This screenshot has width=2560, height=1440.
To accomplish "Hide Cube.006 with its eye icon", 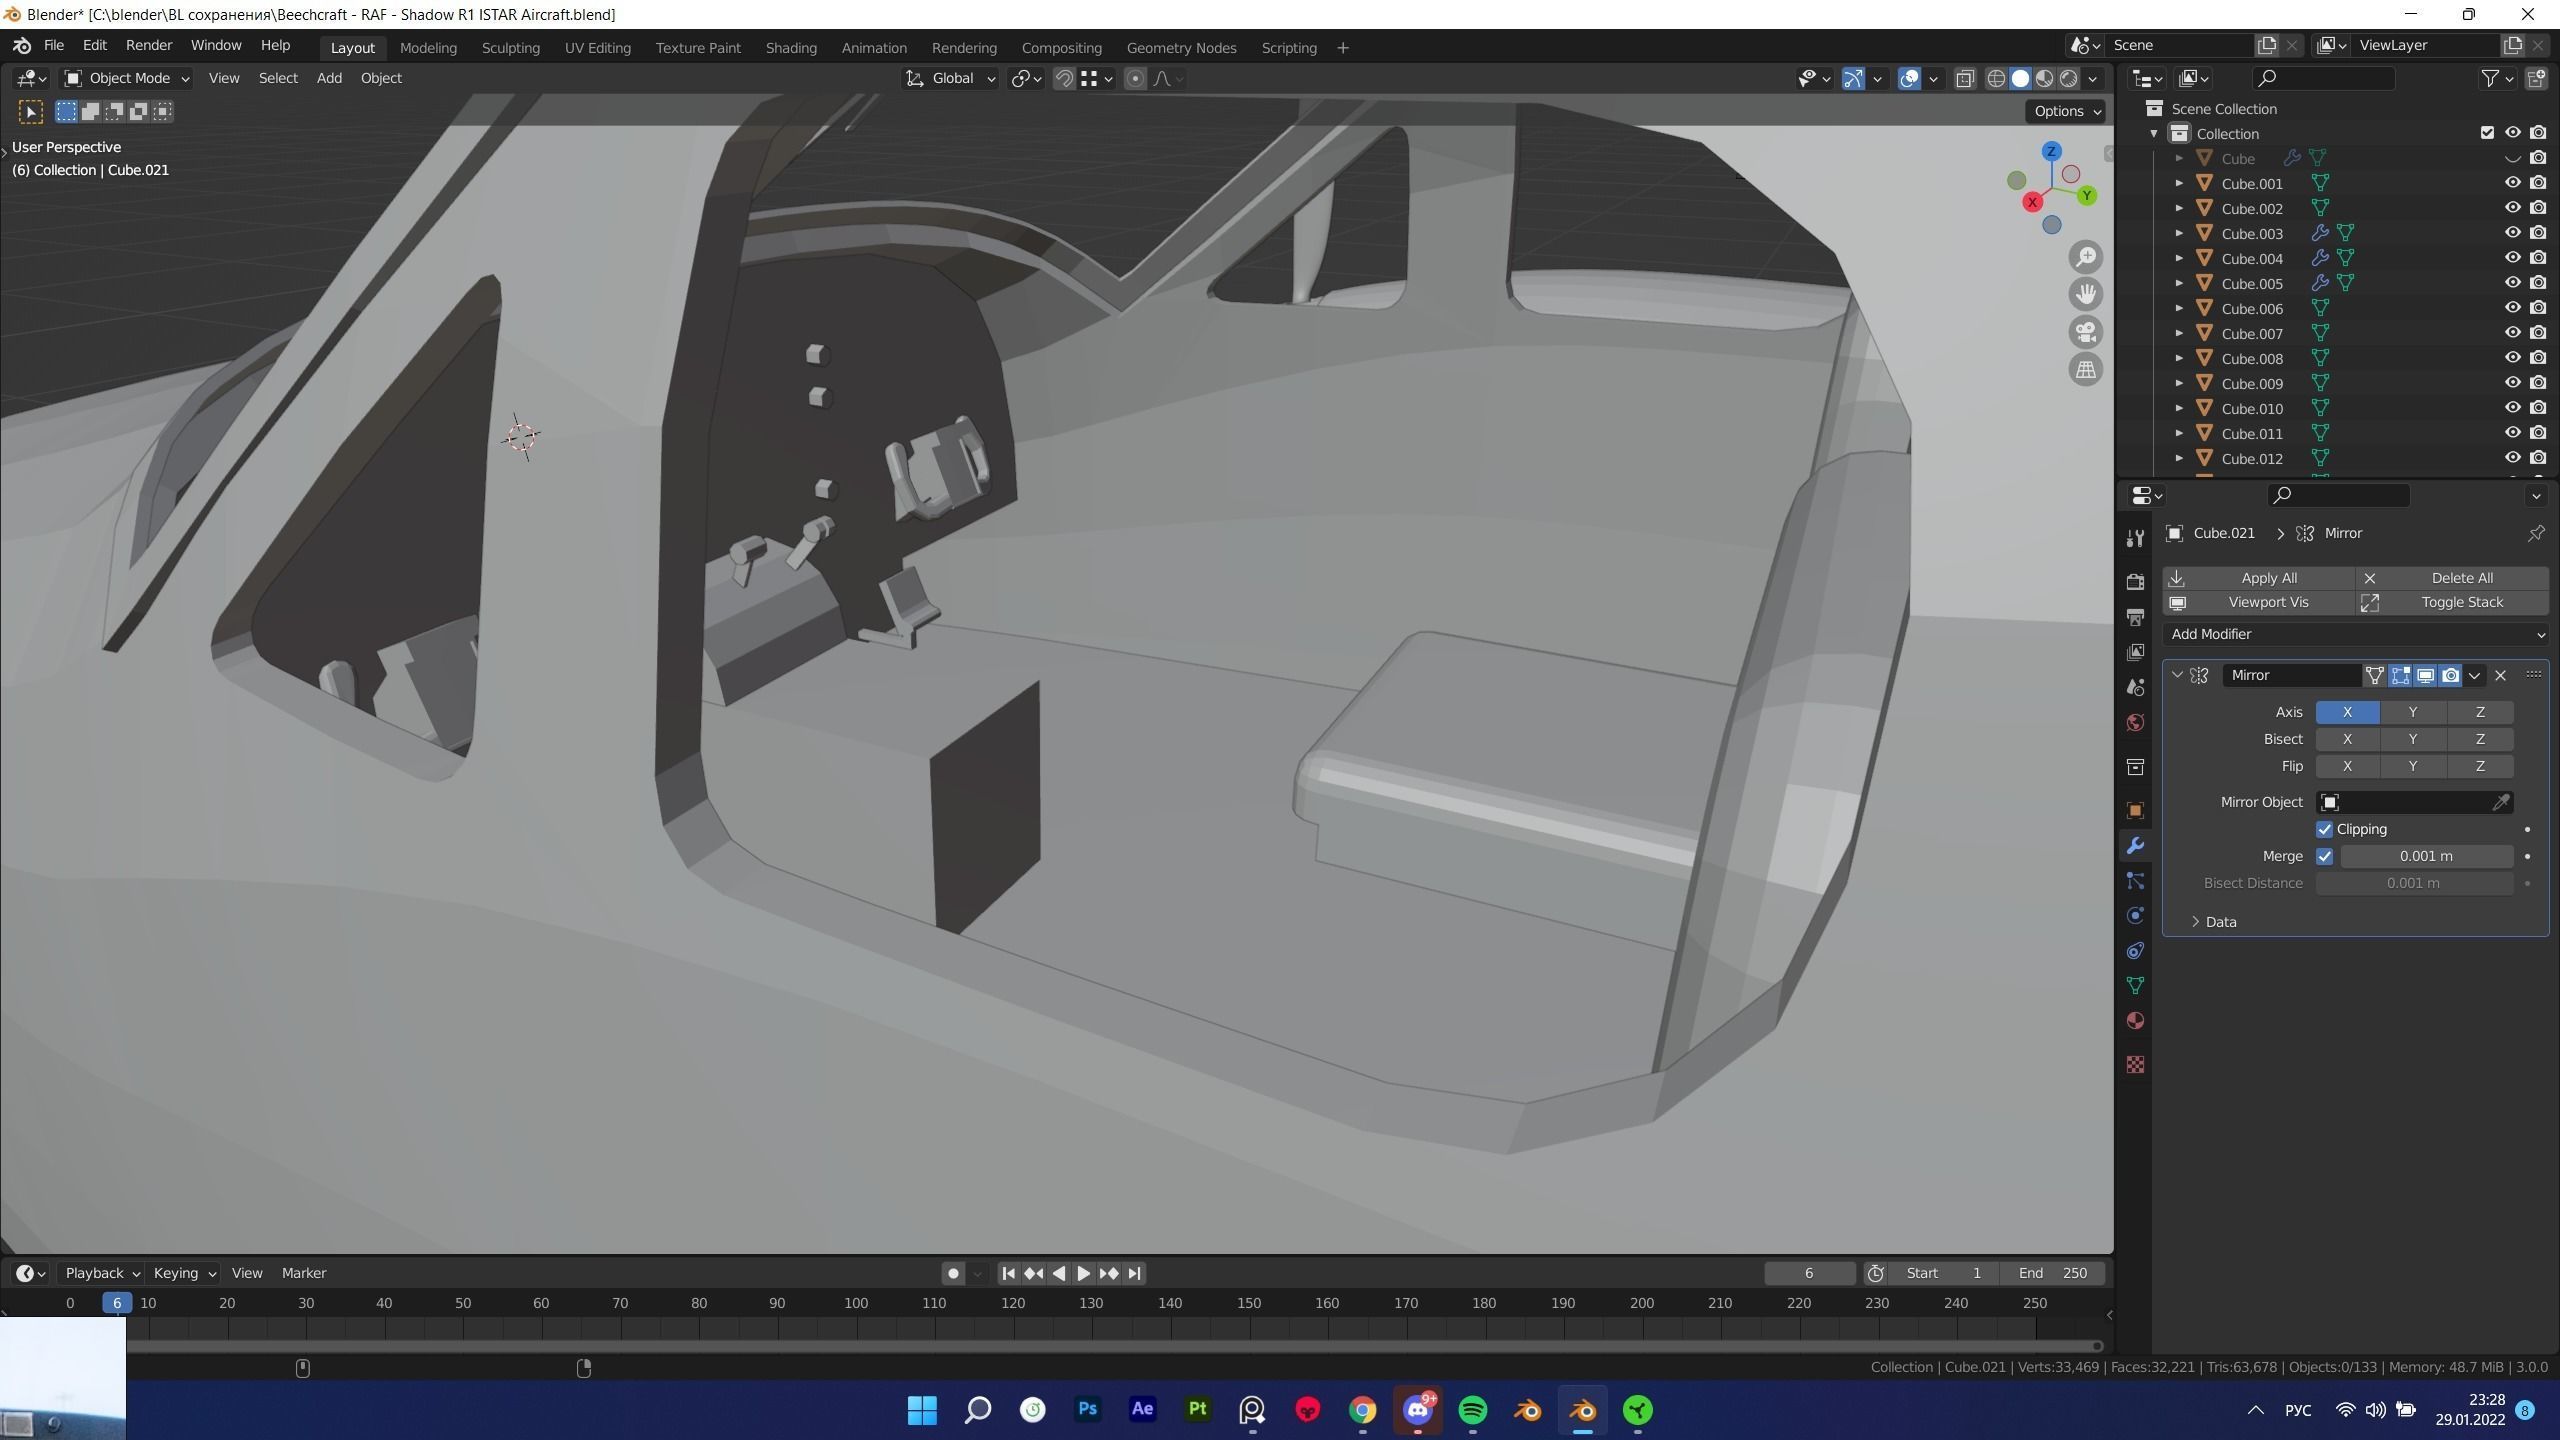I will (2511, 308).
